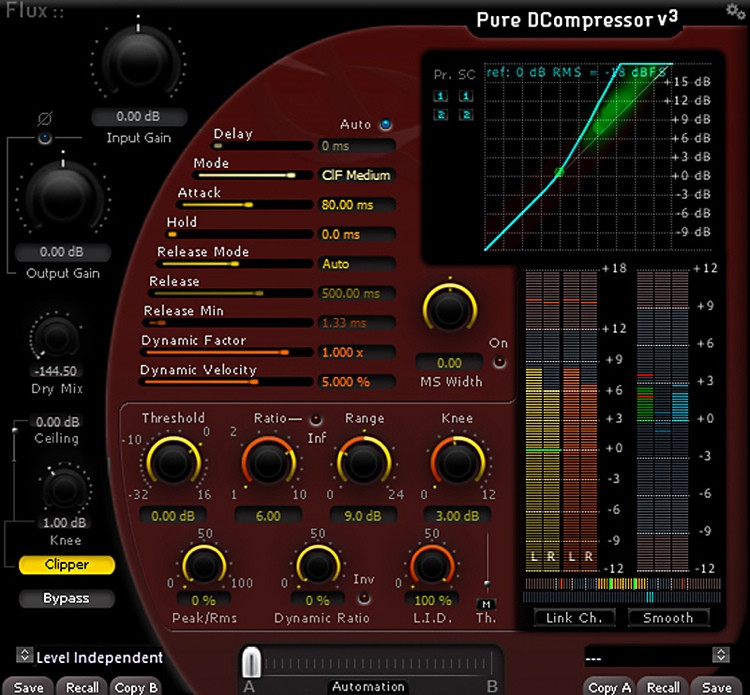Toggle SC channel 1 routing
The image size is (750, 695).
coord(466,96)
